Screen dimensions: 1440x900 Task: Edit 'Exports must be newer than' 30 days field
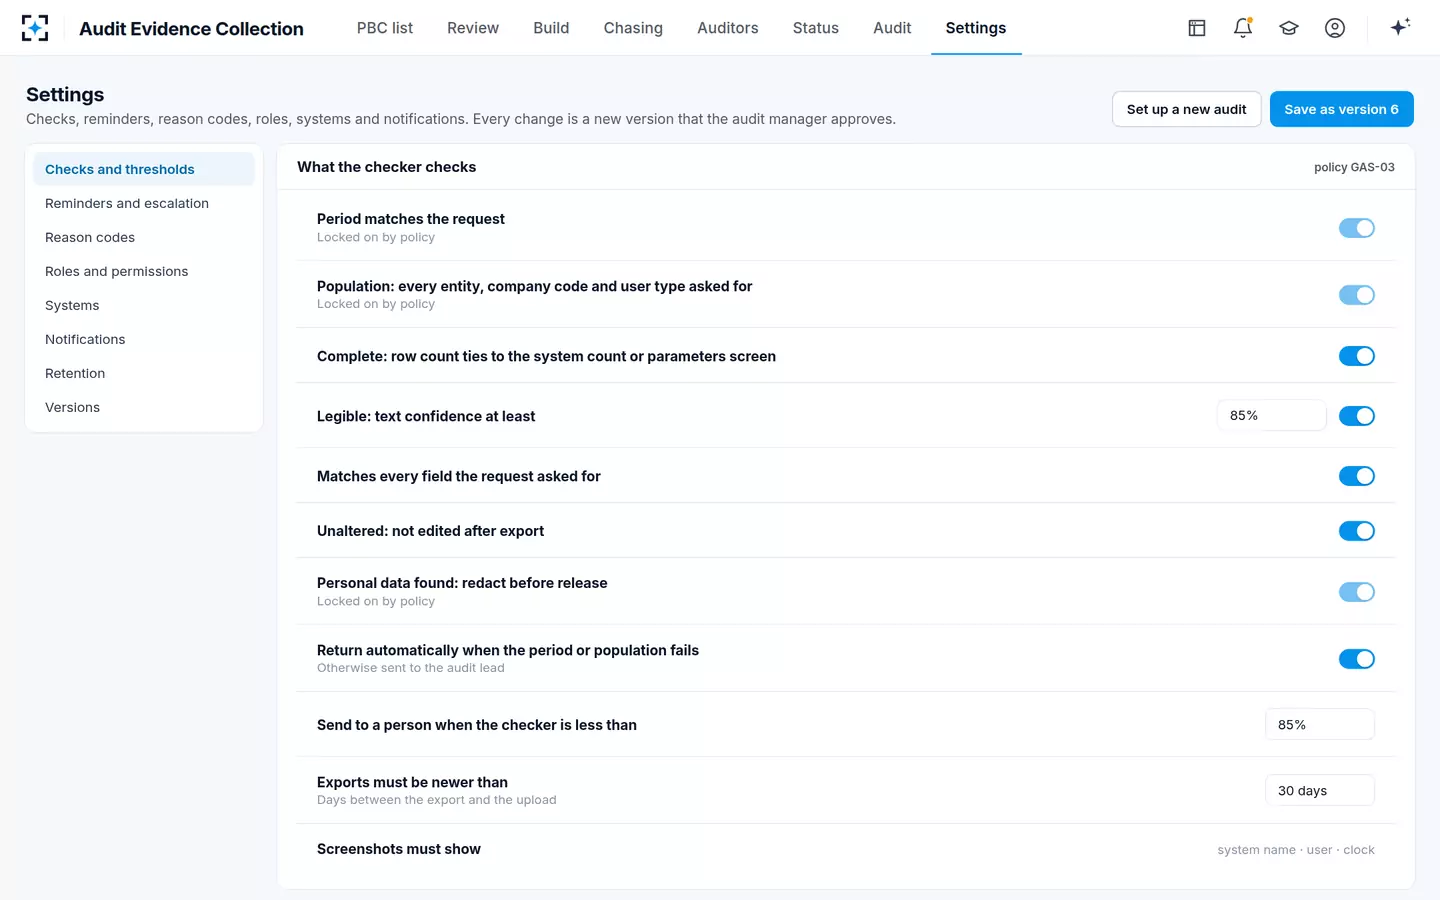pos(1320,790)
